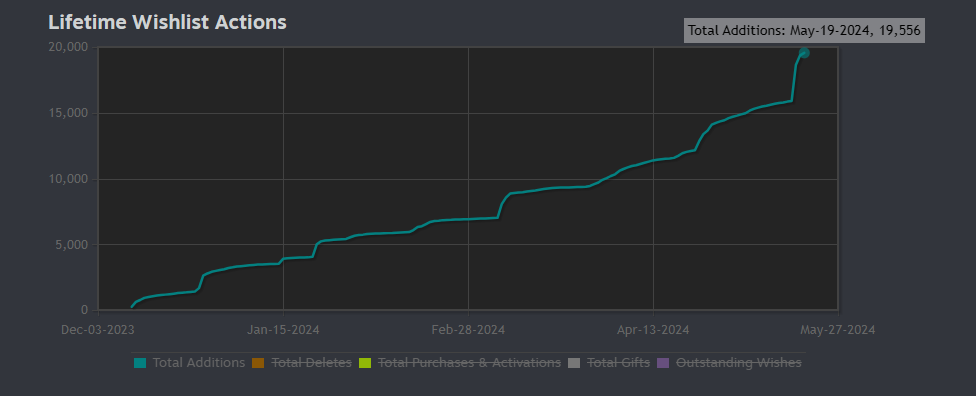The width and height of the screenshot is (976, 396).
Task: Click the orange Total Deletes legend swatch
Action: pos(258,362)
